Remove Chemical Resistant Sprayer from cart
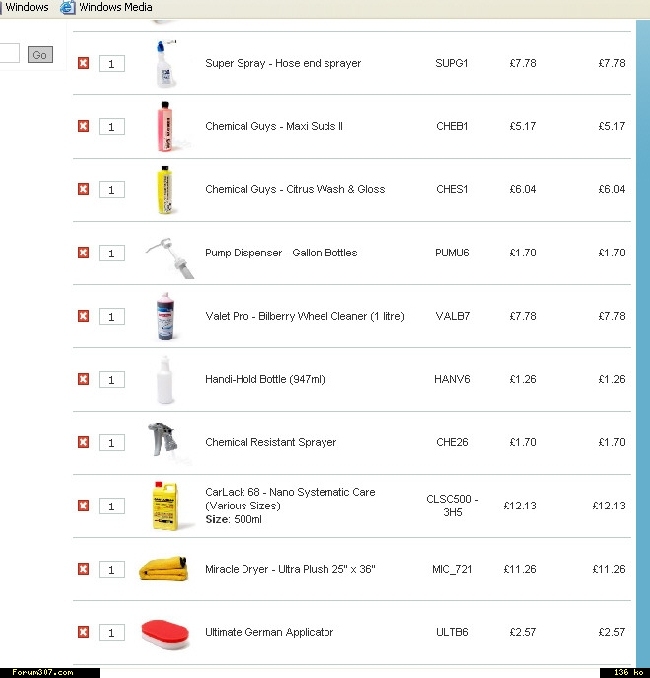 click(83, 442)
